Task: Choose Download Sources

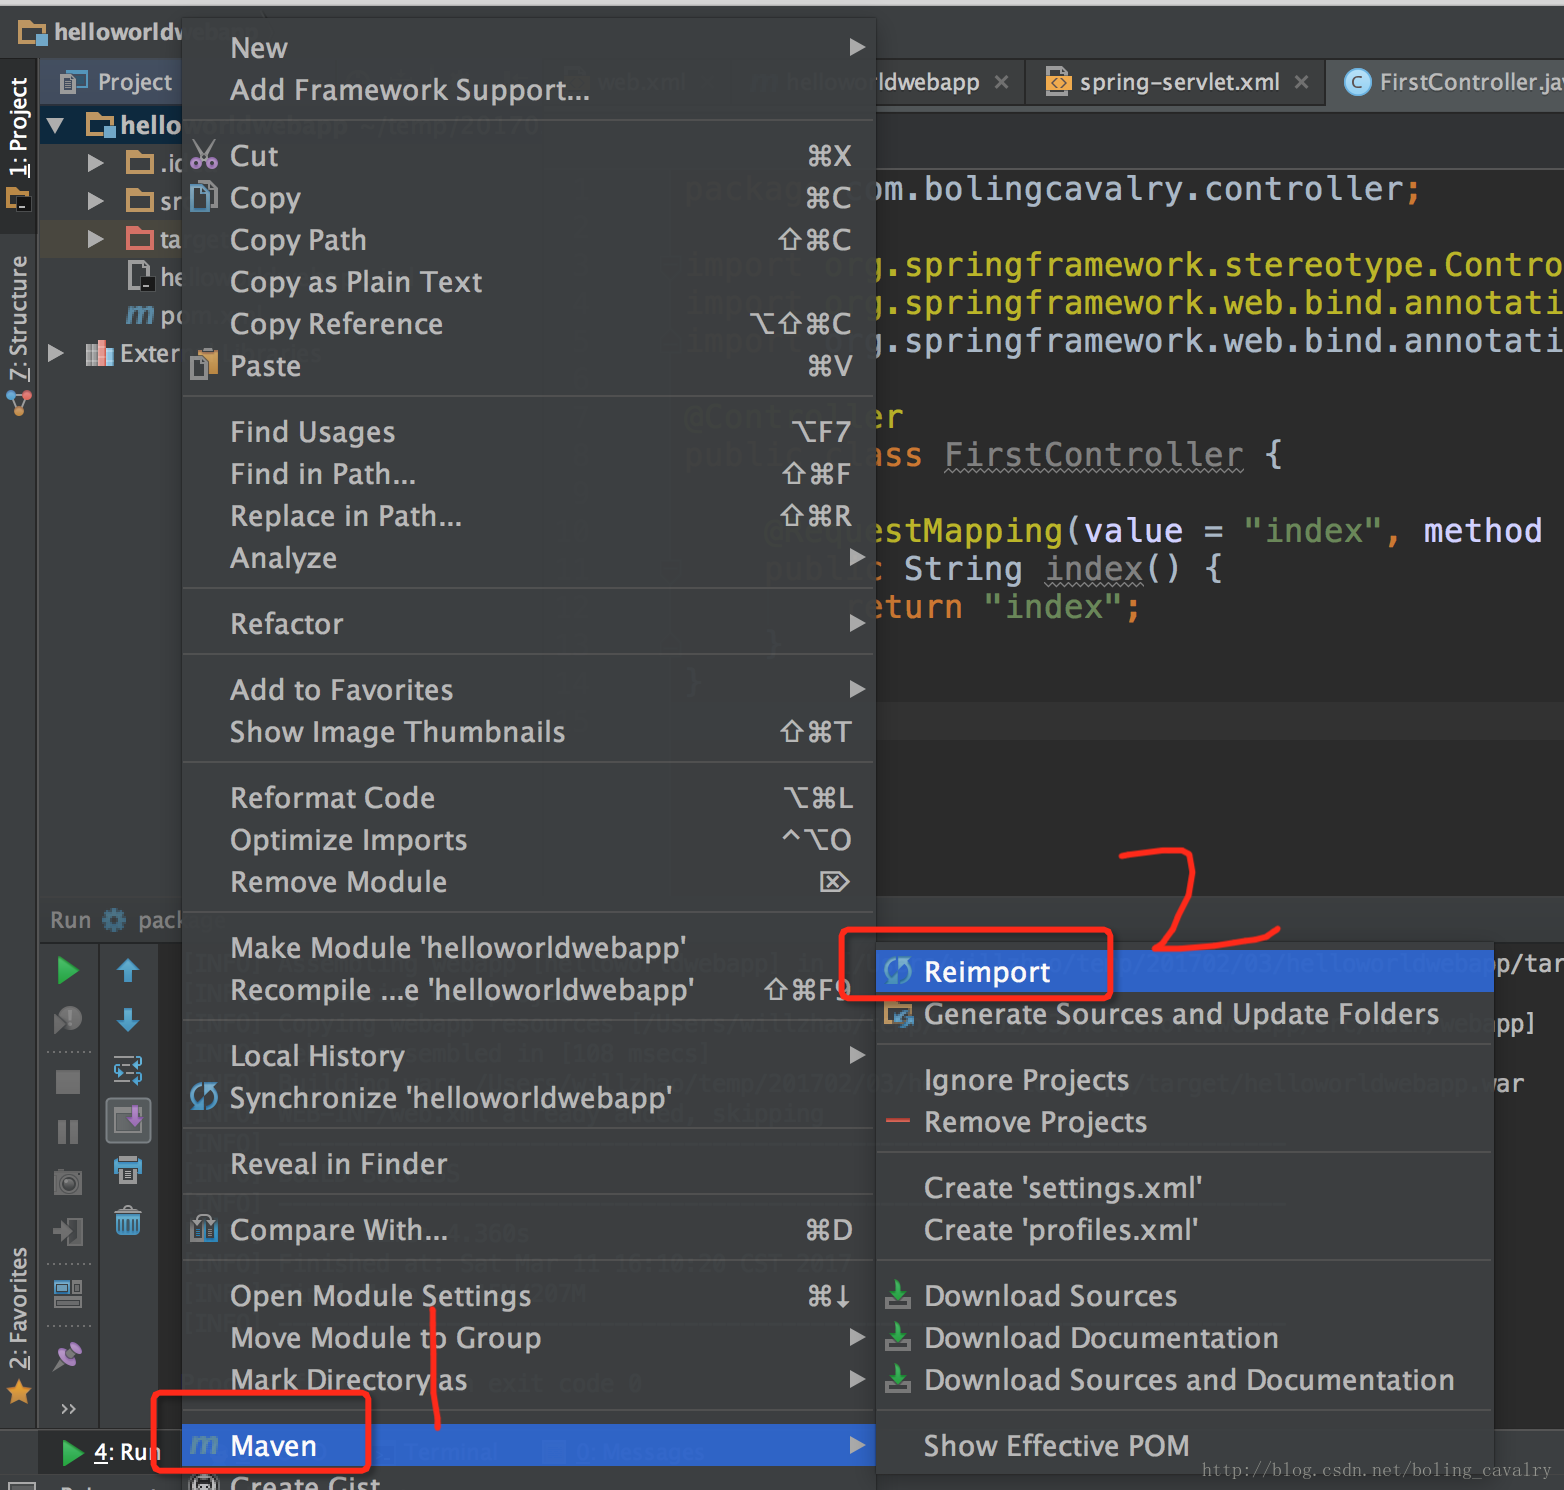Action: coord(1185,1296)
